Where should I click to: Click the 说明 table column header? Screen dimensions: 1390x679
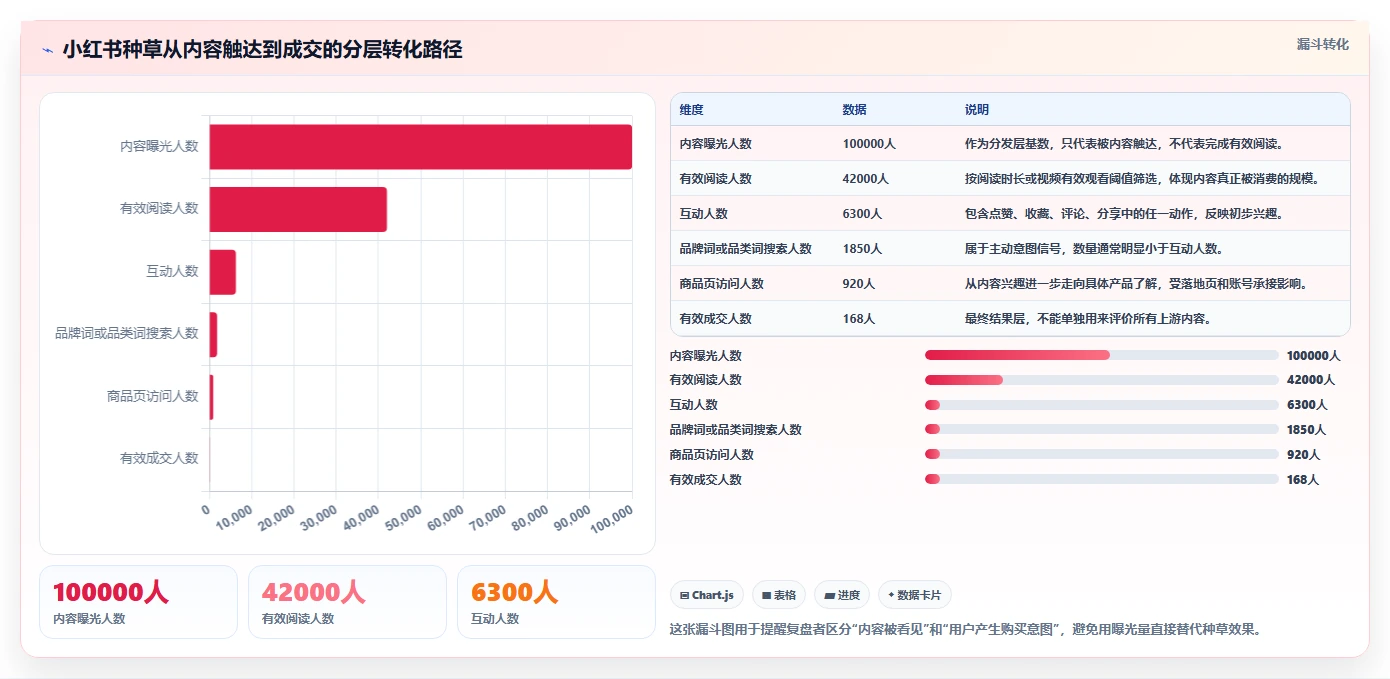pos(976,110)
